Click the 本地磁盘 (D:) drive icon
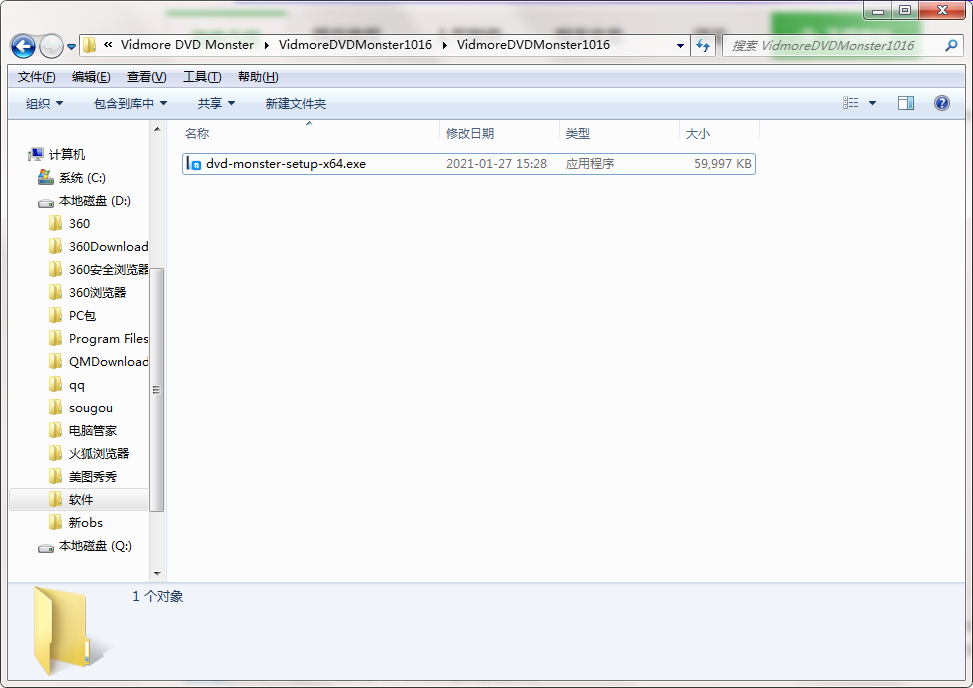This screenshot has height=688, width=973. [x=46, y=202]
